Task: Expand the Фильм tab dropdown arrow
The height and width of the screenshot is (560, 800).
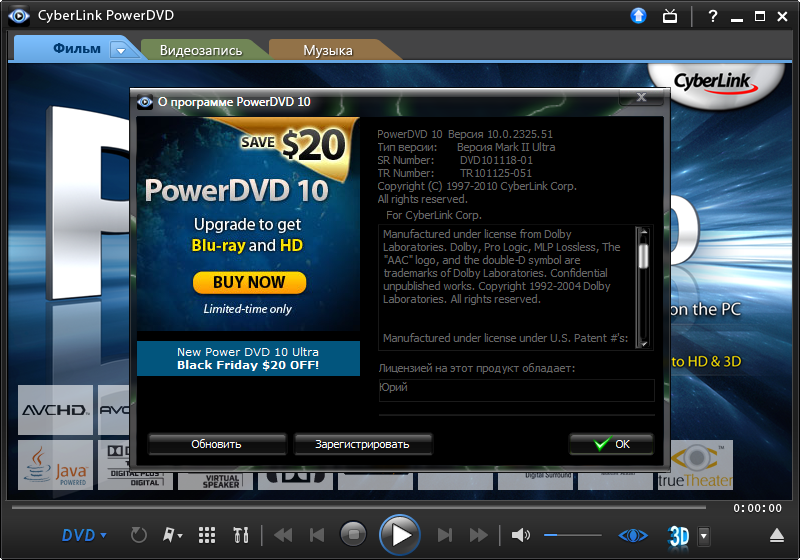Action: 121,50
